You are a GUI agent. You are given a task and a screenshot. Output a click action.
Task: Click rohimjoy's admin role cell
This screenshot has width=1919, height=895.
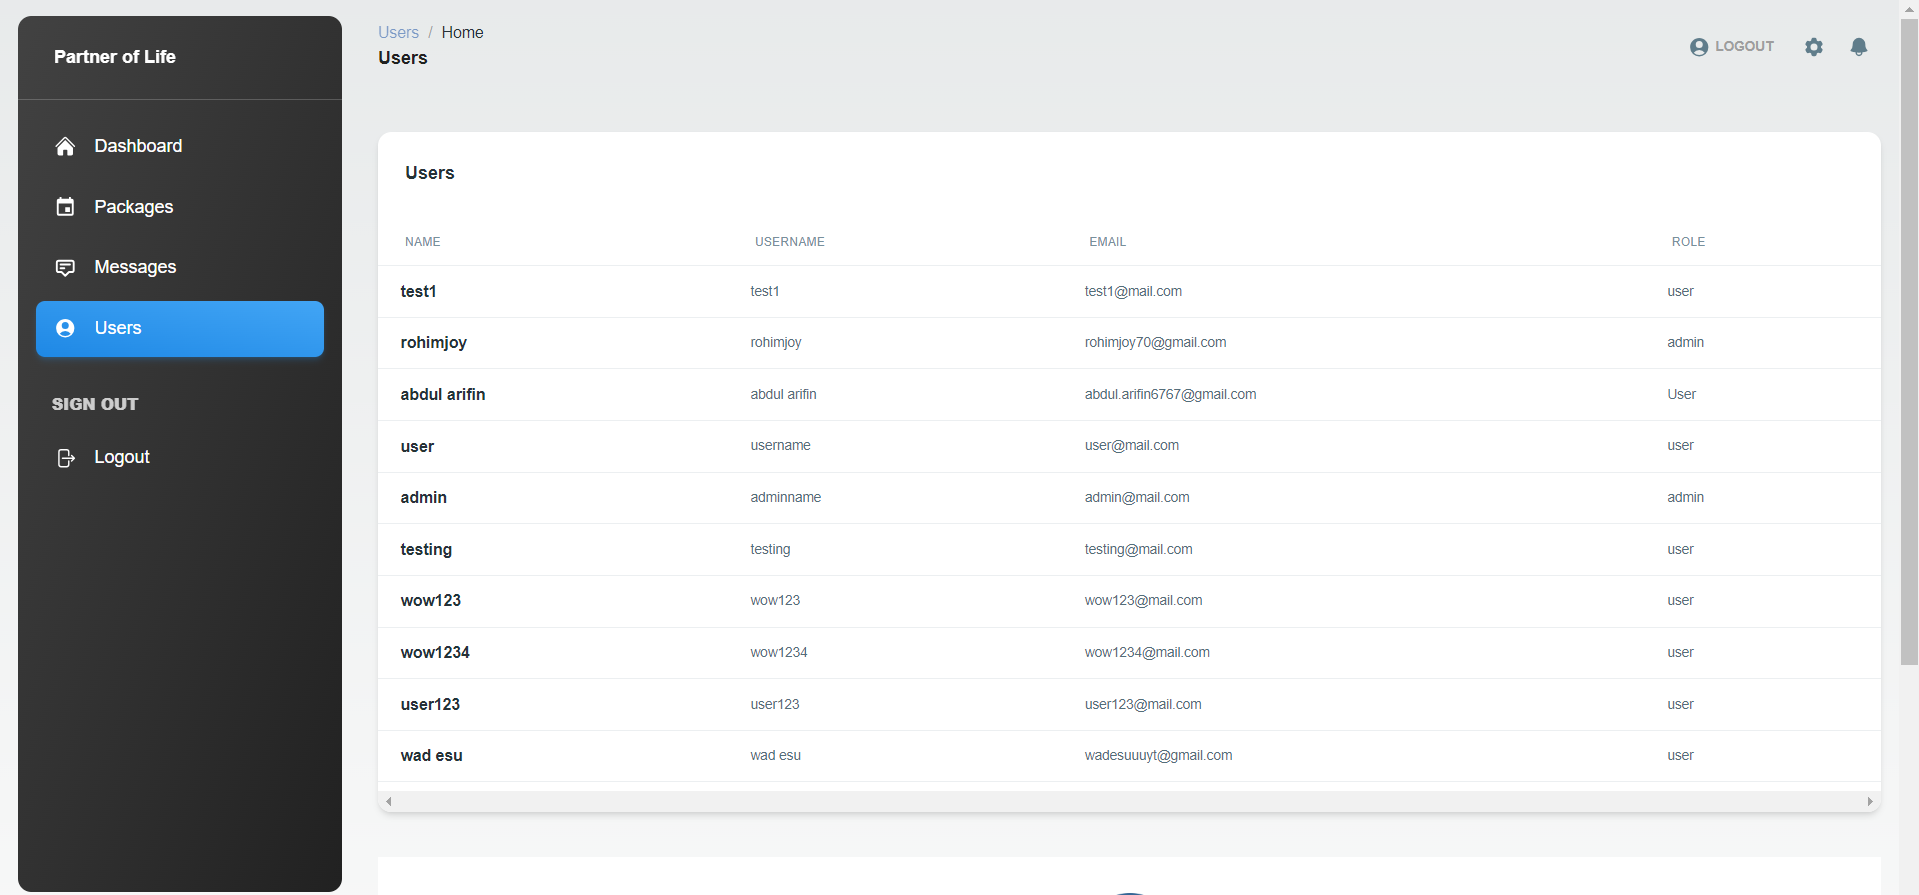tap(1685, 342)
